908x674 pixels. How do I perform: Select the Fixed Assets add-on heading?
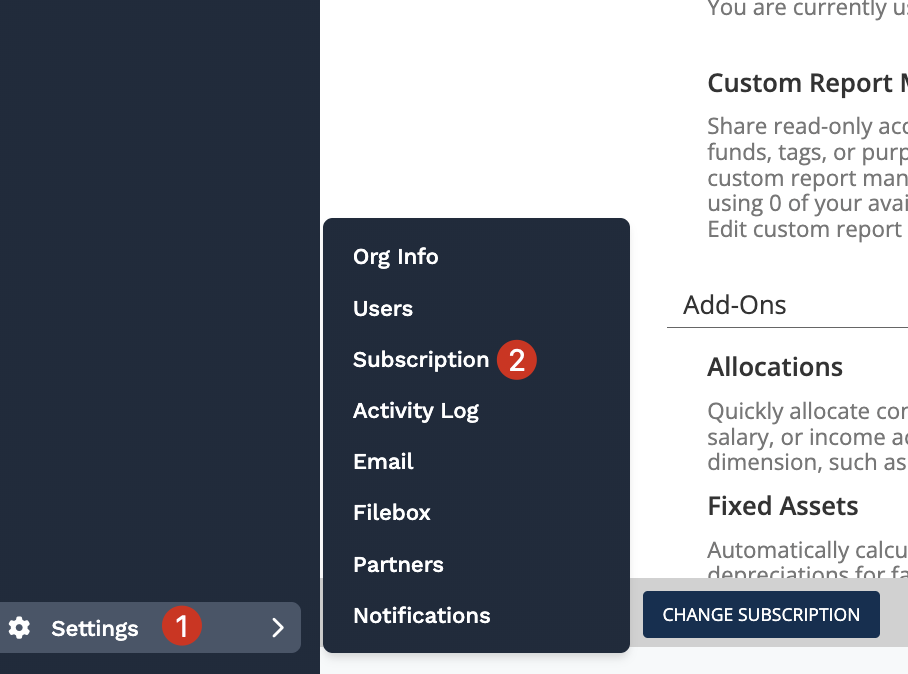782,506
